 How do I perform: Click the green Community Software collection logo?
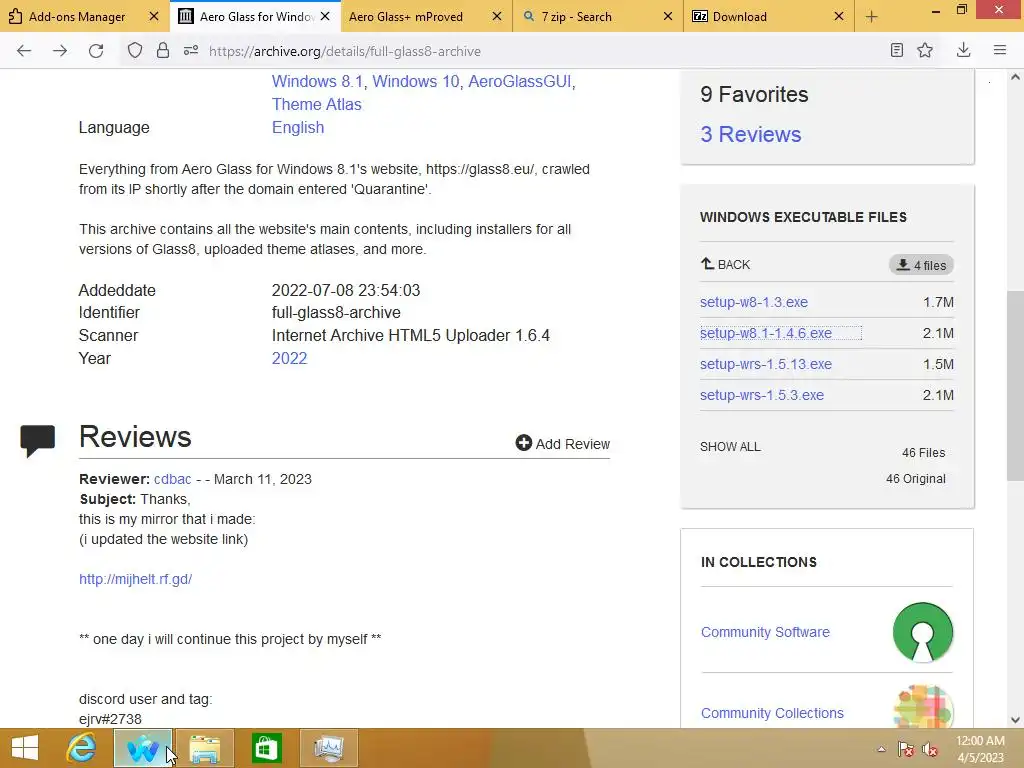pos(923,632)
